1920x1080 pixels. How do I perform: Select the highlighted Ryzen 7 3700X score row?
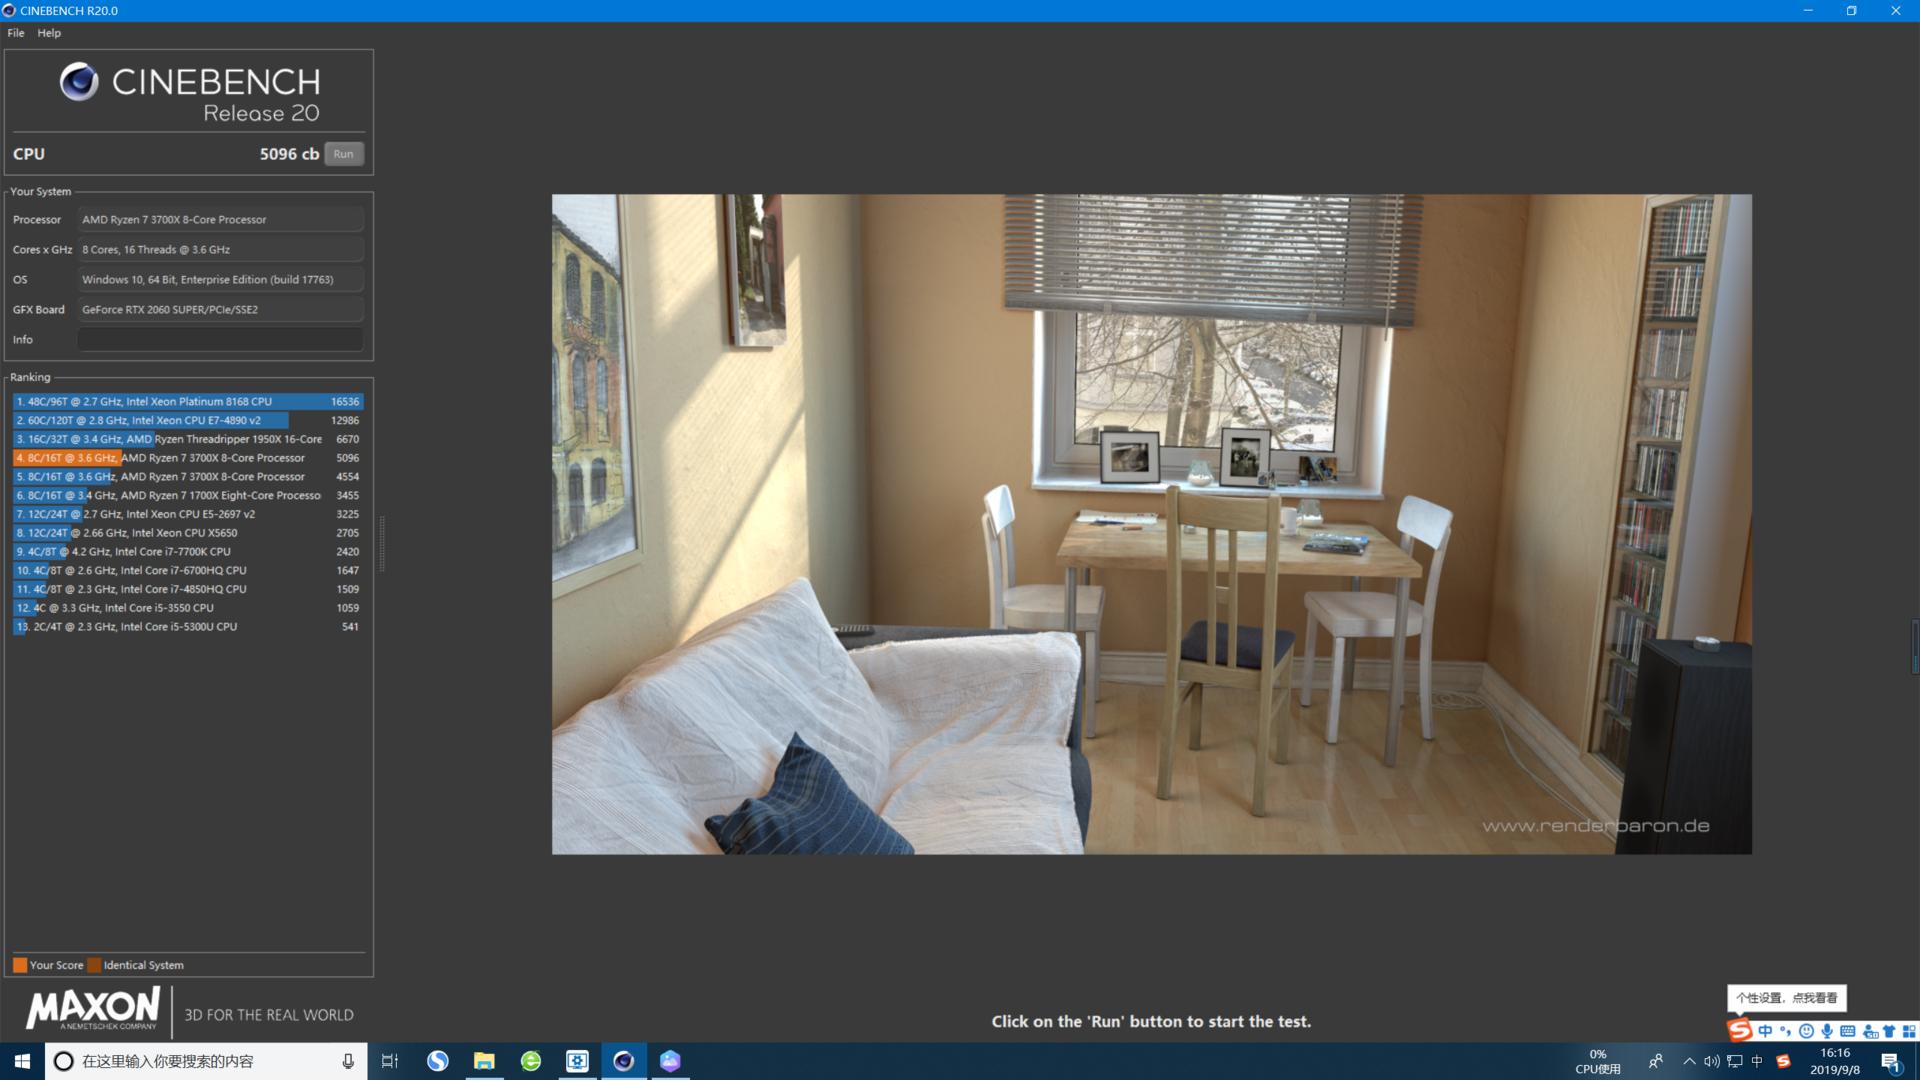(x=187, y=458)
